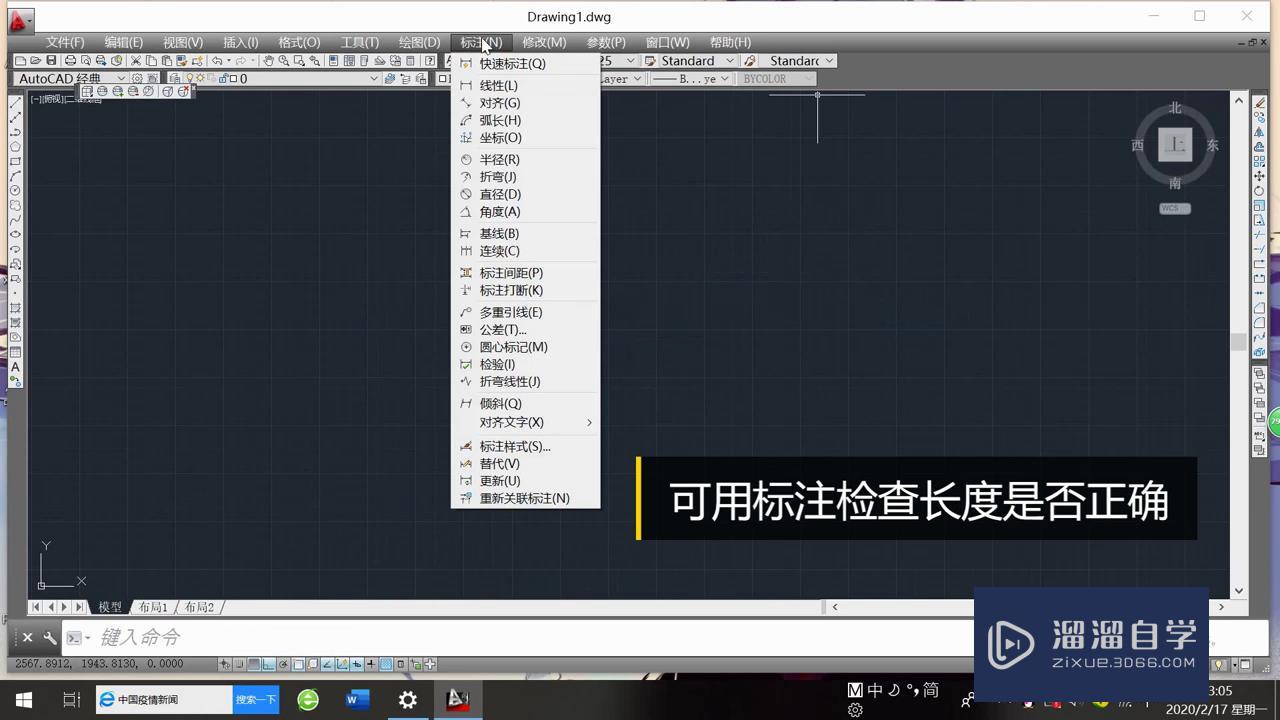Open the BYCOLOR plot style dropdown

pyautogui.click(x=808, y=79)
